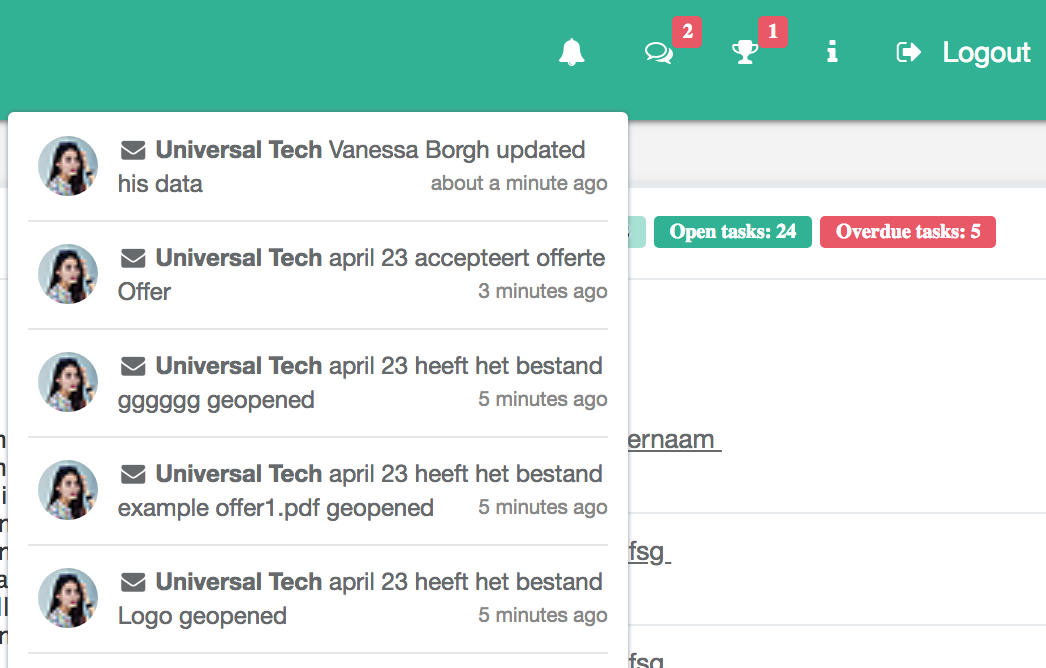Open the info icon in header
The height and width of the screenshot is (668, 1046).
click(x=831, y=52)
